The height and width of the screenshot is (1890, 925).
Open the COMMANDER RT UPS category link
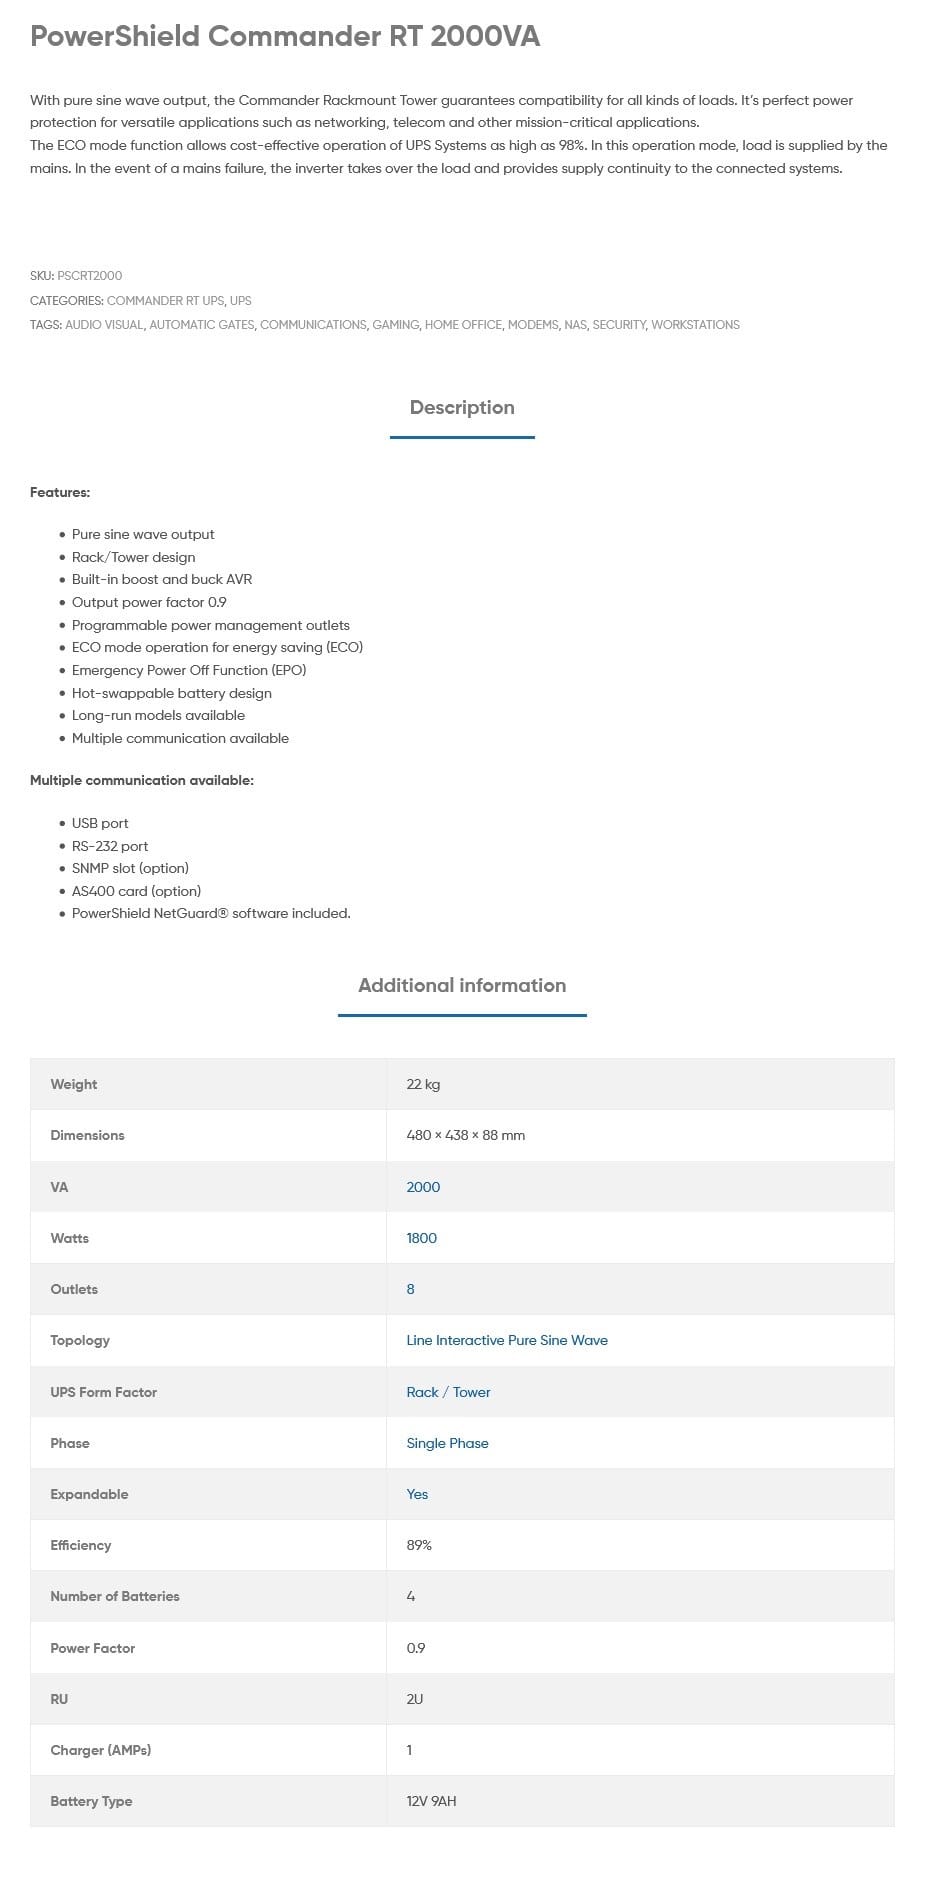pos(165,300)
